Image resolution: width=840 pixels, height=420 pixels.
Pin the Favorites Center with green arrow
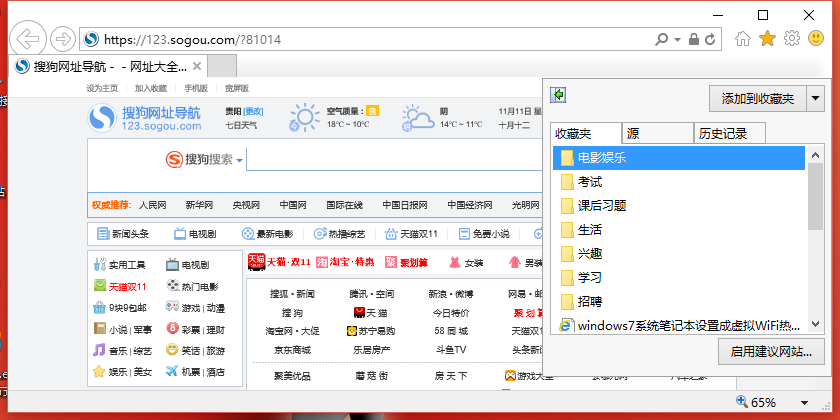(559, 95)
